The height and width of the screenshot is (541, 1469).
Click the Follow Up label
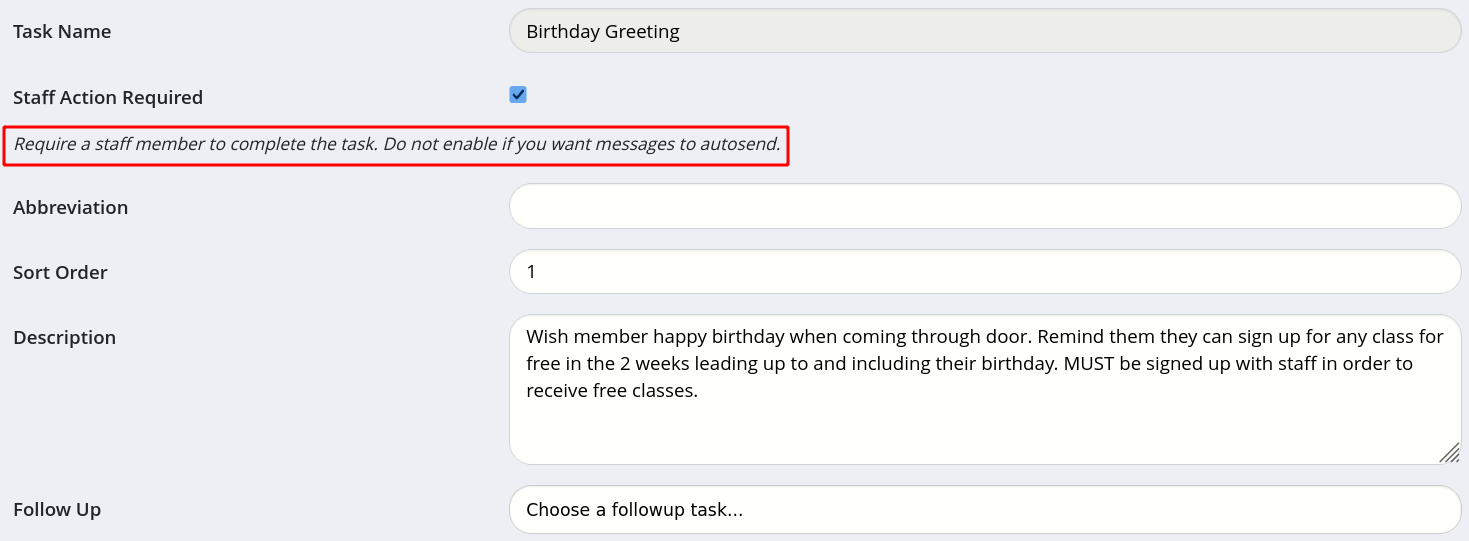(57, 509)
